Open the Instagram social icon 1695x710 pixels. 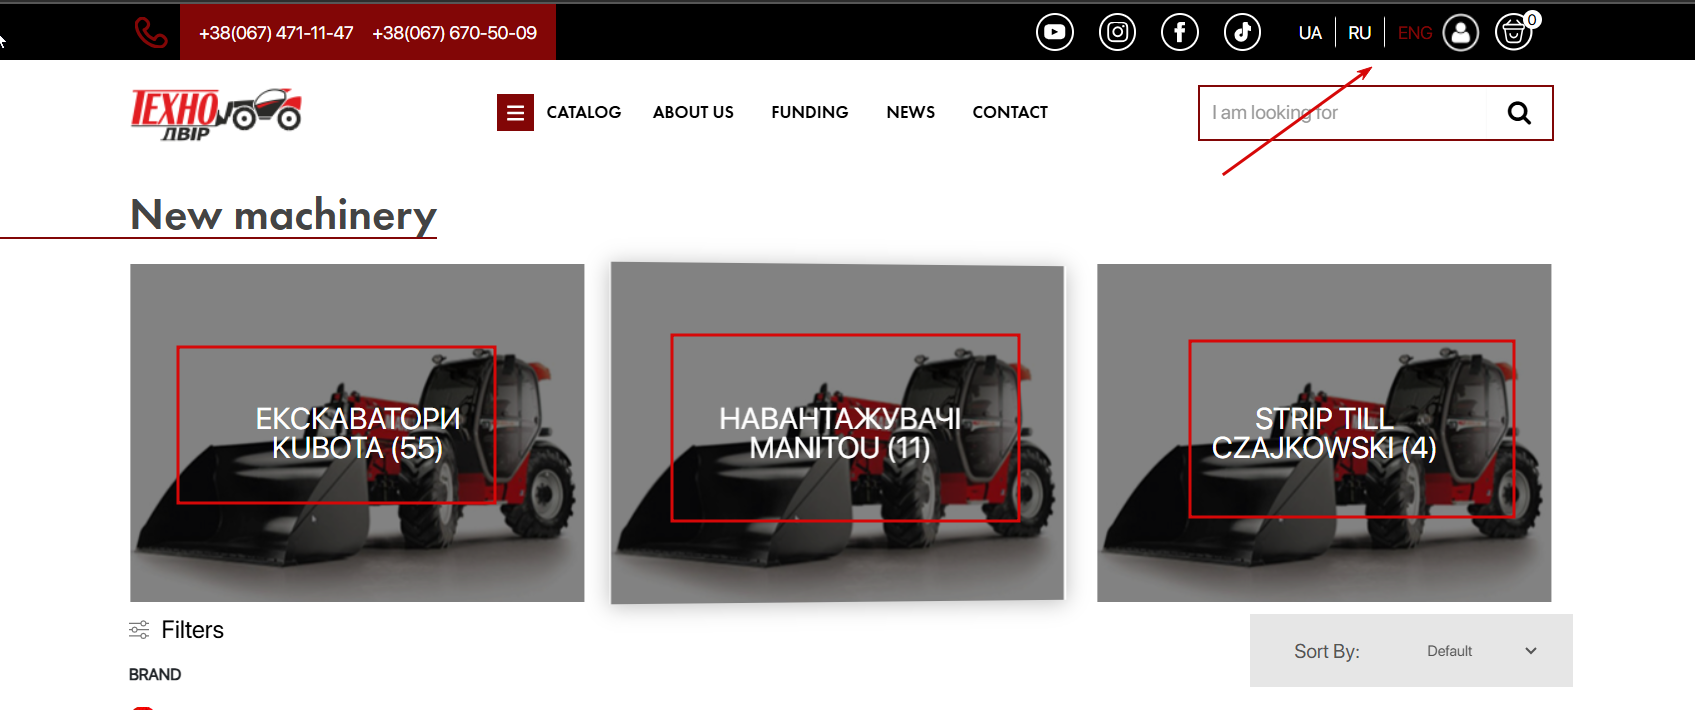(1118, 32)
